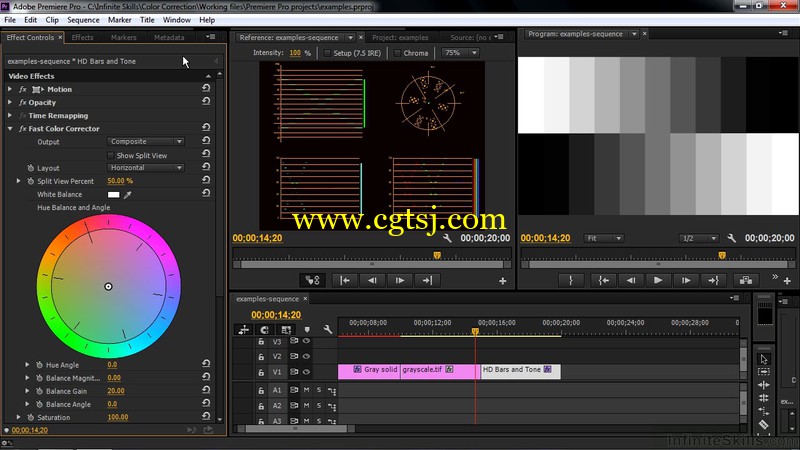
Task: Open the 75% zoom dropdown
Action: point(461,53)
